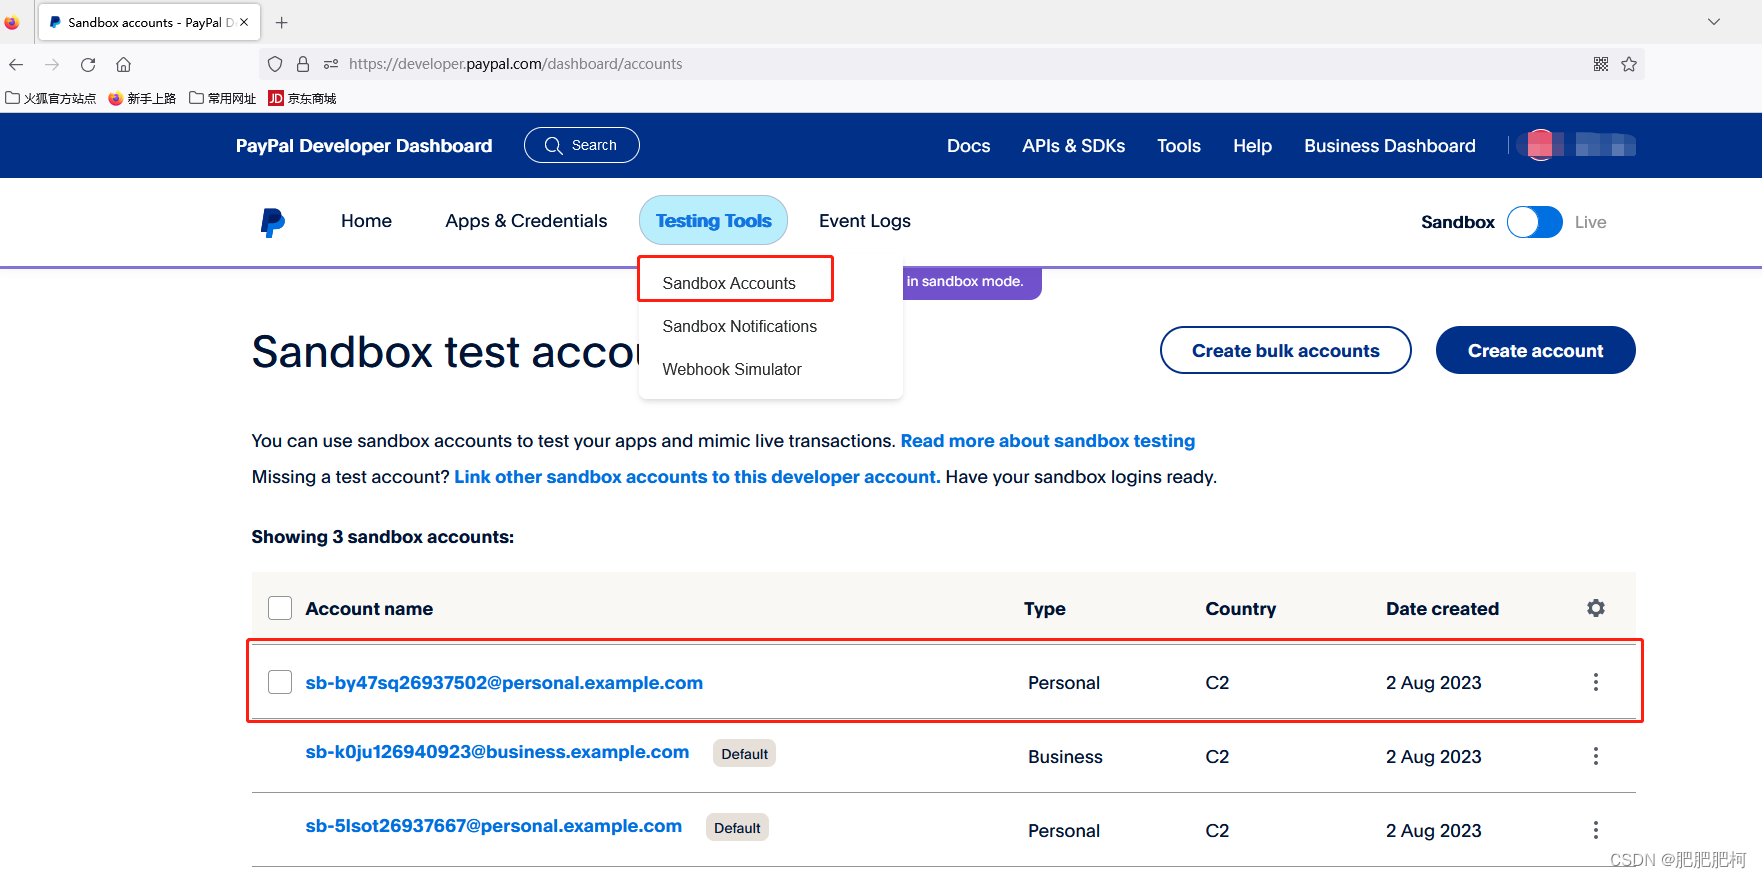The image size is (1762, 878).
Task: Open options menu for sb-5lsot26937667 account
Action: 1596,830
